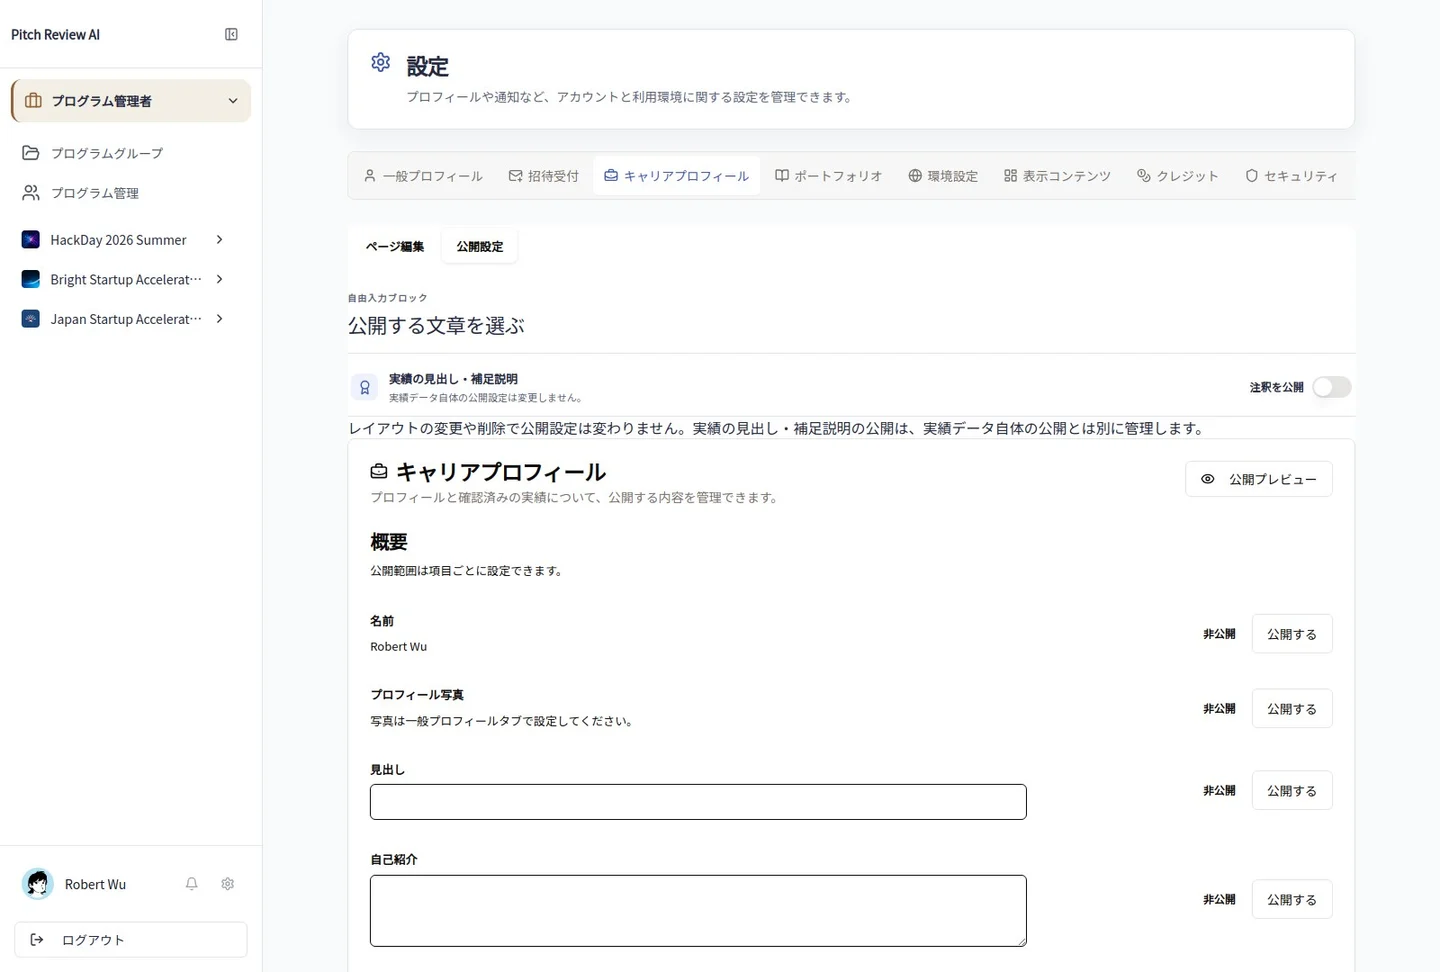1440x972 pixels.
Task: Click 公開する for the 自己紹介 row
Action: click(1292, 900)
